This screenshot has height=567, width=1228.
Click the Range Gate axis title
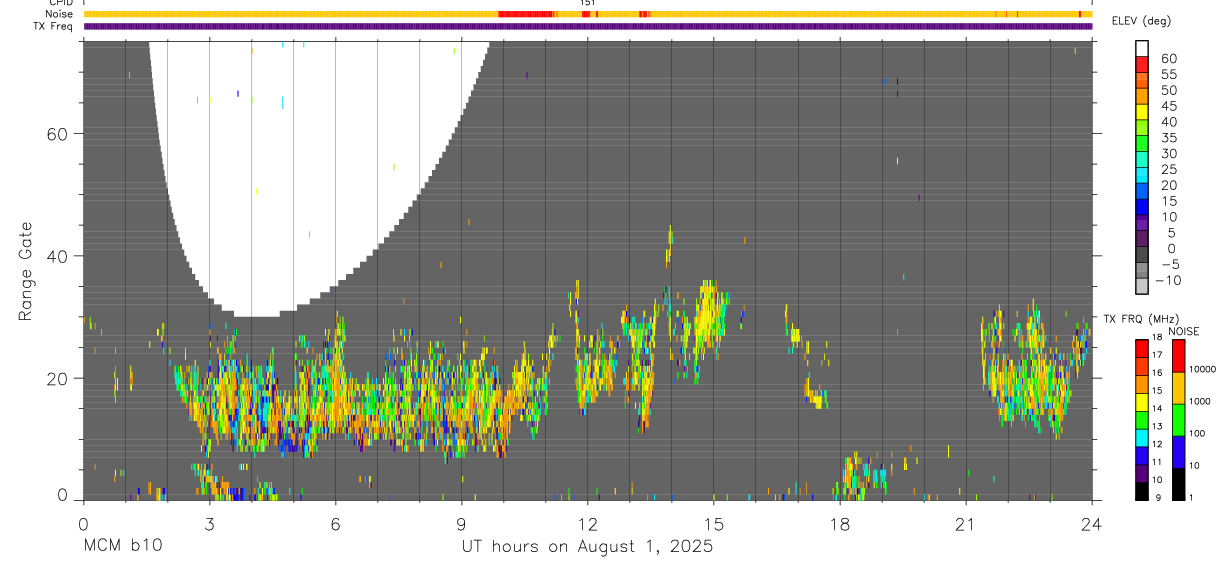click(x=27, y=271)
